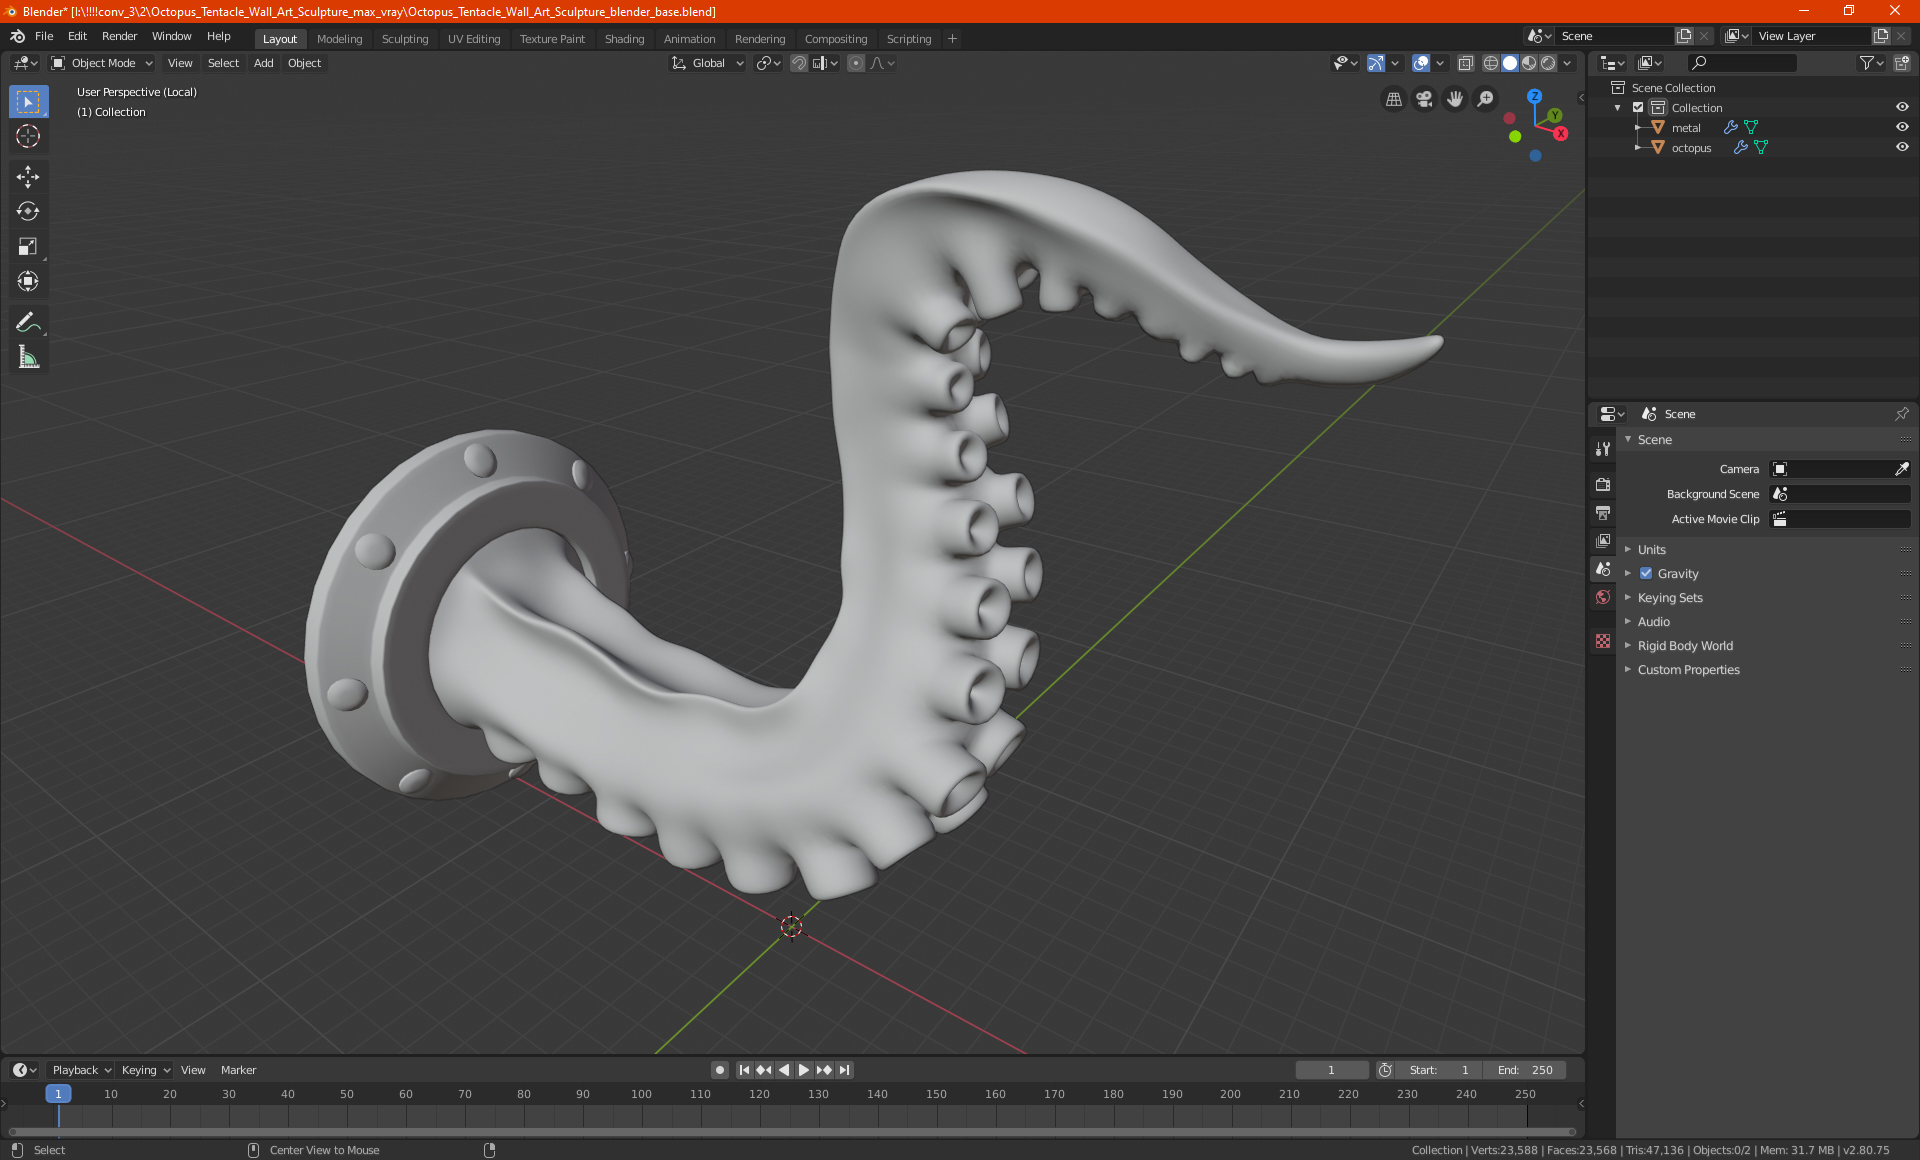Open the File menu

(x=44, y=36)
